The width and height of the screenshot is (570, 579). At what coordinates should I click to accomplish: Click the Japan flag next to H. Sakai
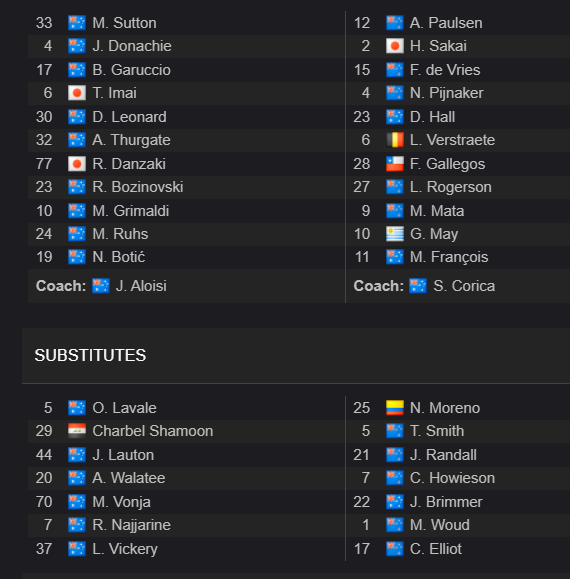(x=395, y=46)
